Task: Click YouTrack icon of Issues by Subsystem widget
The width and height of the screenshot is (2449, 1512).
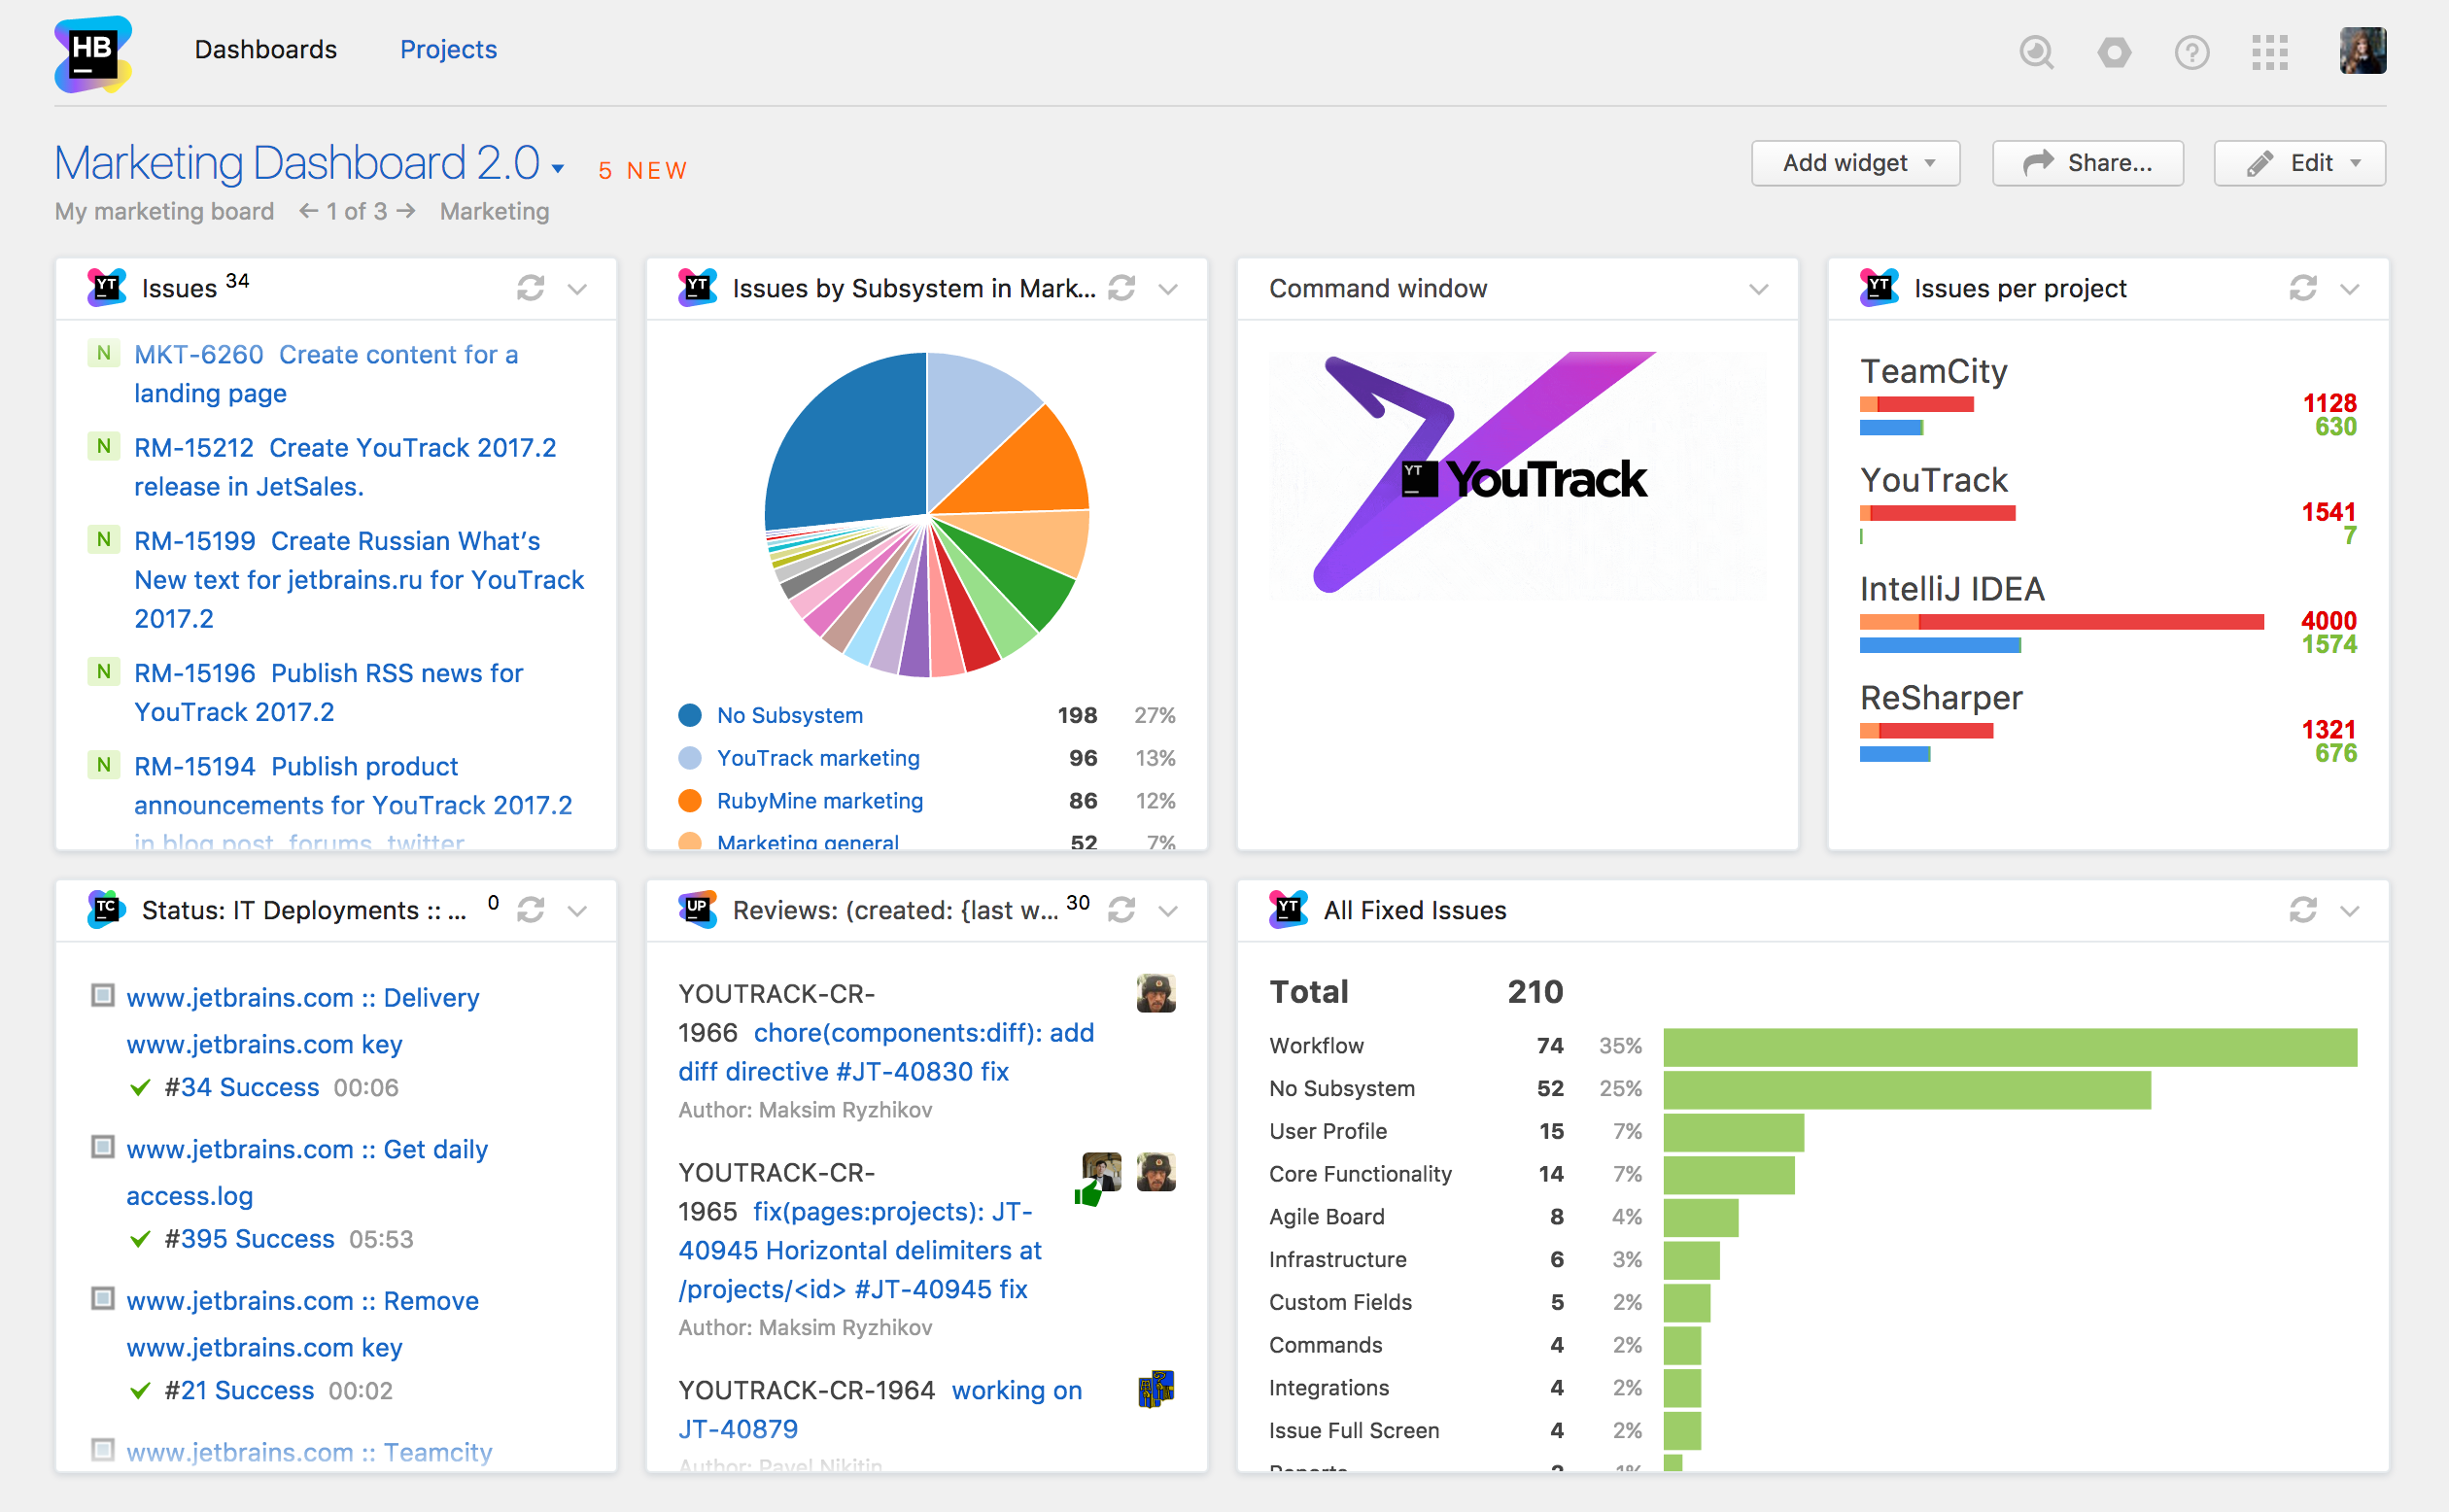Action: point(697,287)
